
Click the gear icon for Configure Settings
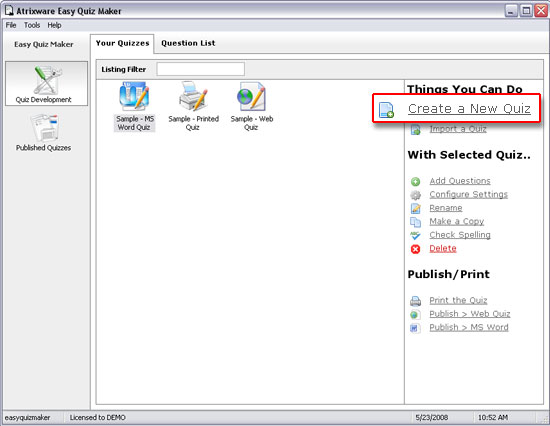[415, 195]
